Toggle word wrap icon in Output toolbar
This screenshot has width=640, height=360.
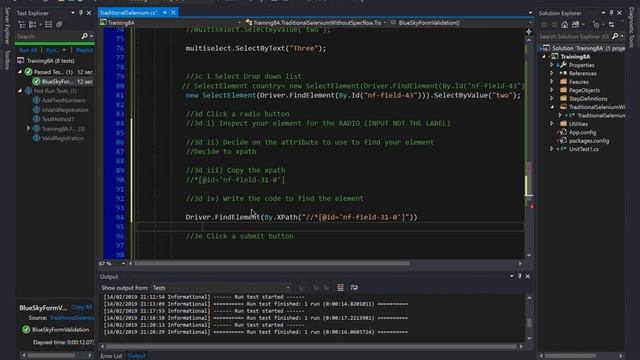coord(354,288)
